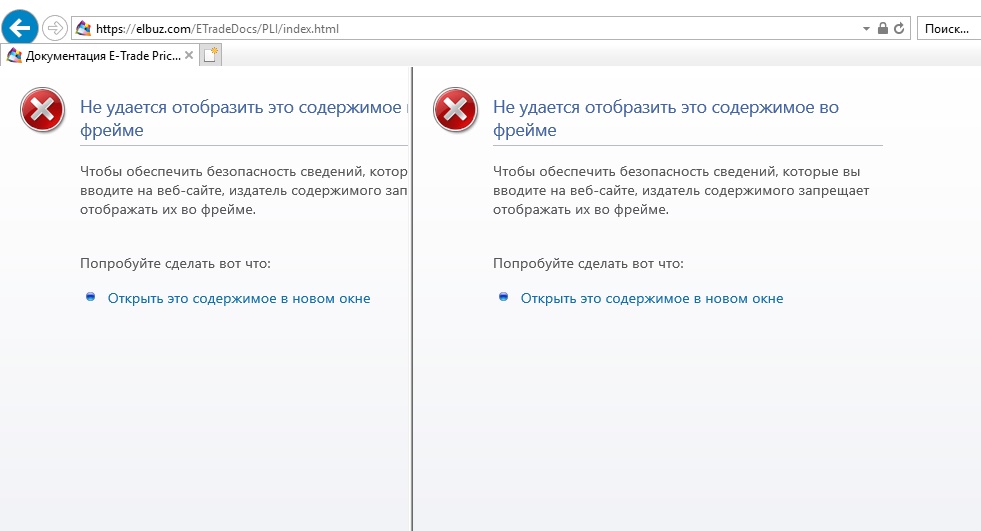The height and width of the screenshot is (531, 981).
Task: Open a new blank tab
Action: tap(211, 55)
